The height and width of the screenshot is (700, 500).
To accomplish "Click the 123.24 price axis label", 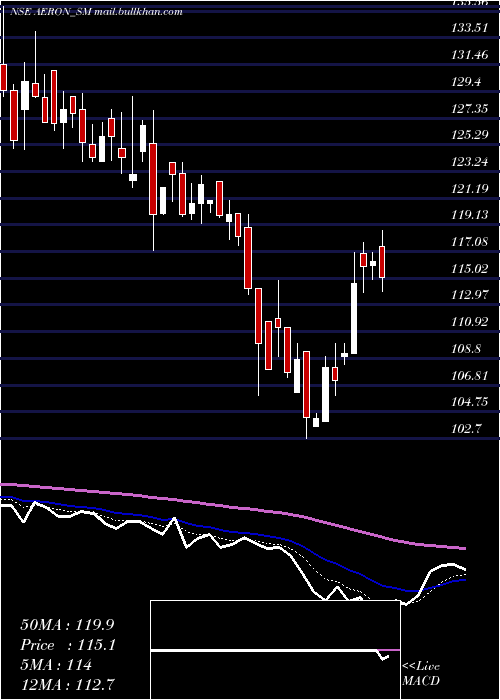I will coord(470,162).
